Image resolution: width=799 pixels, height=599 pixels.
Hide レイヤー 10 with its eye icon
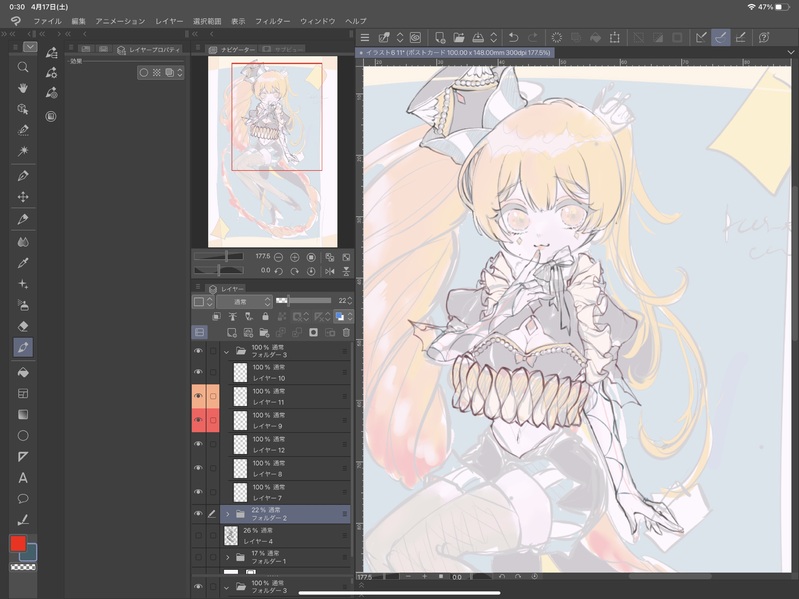click(x=198, y=373)
